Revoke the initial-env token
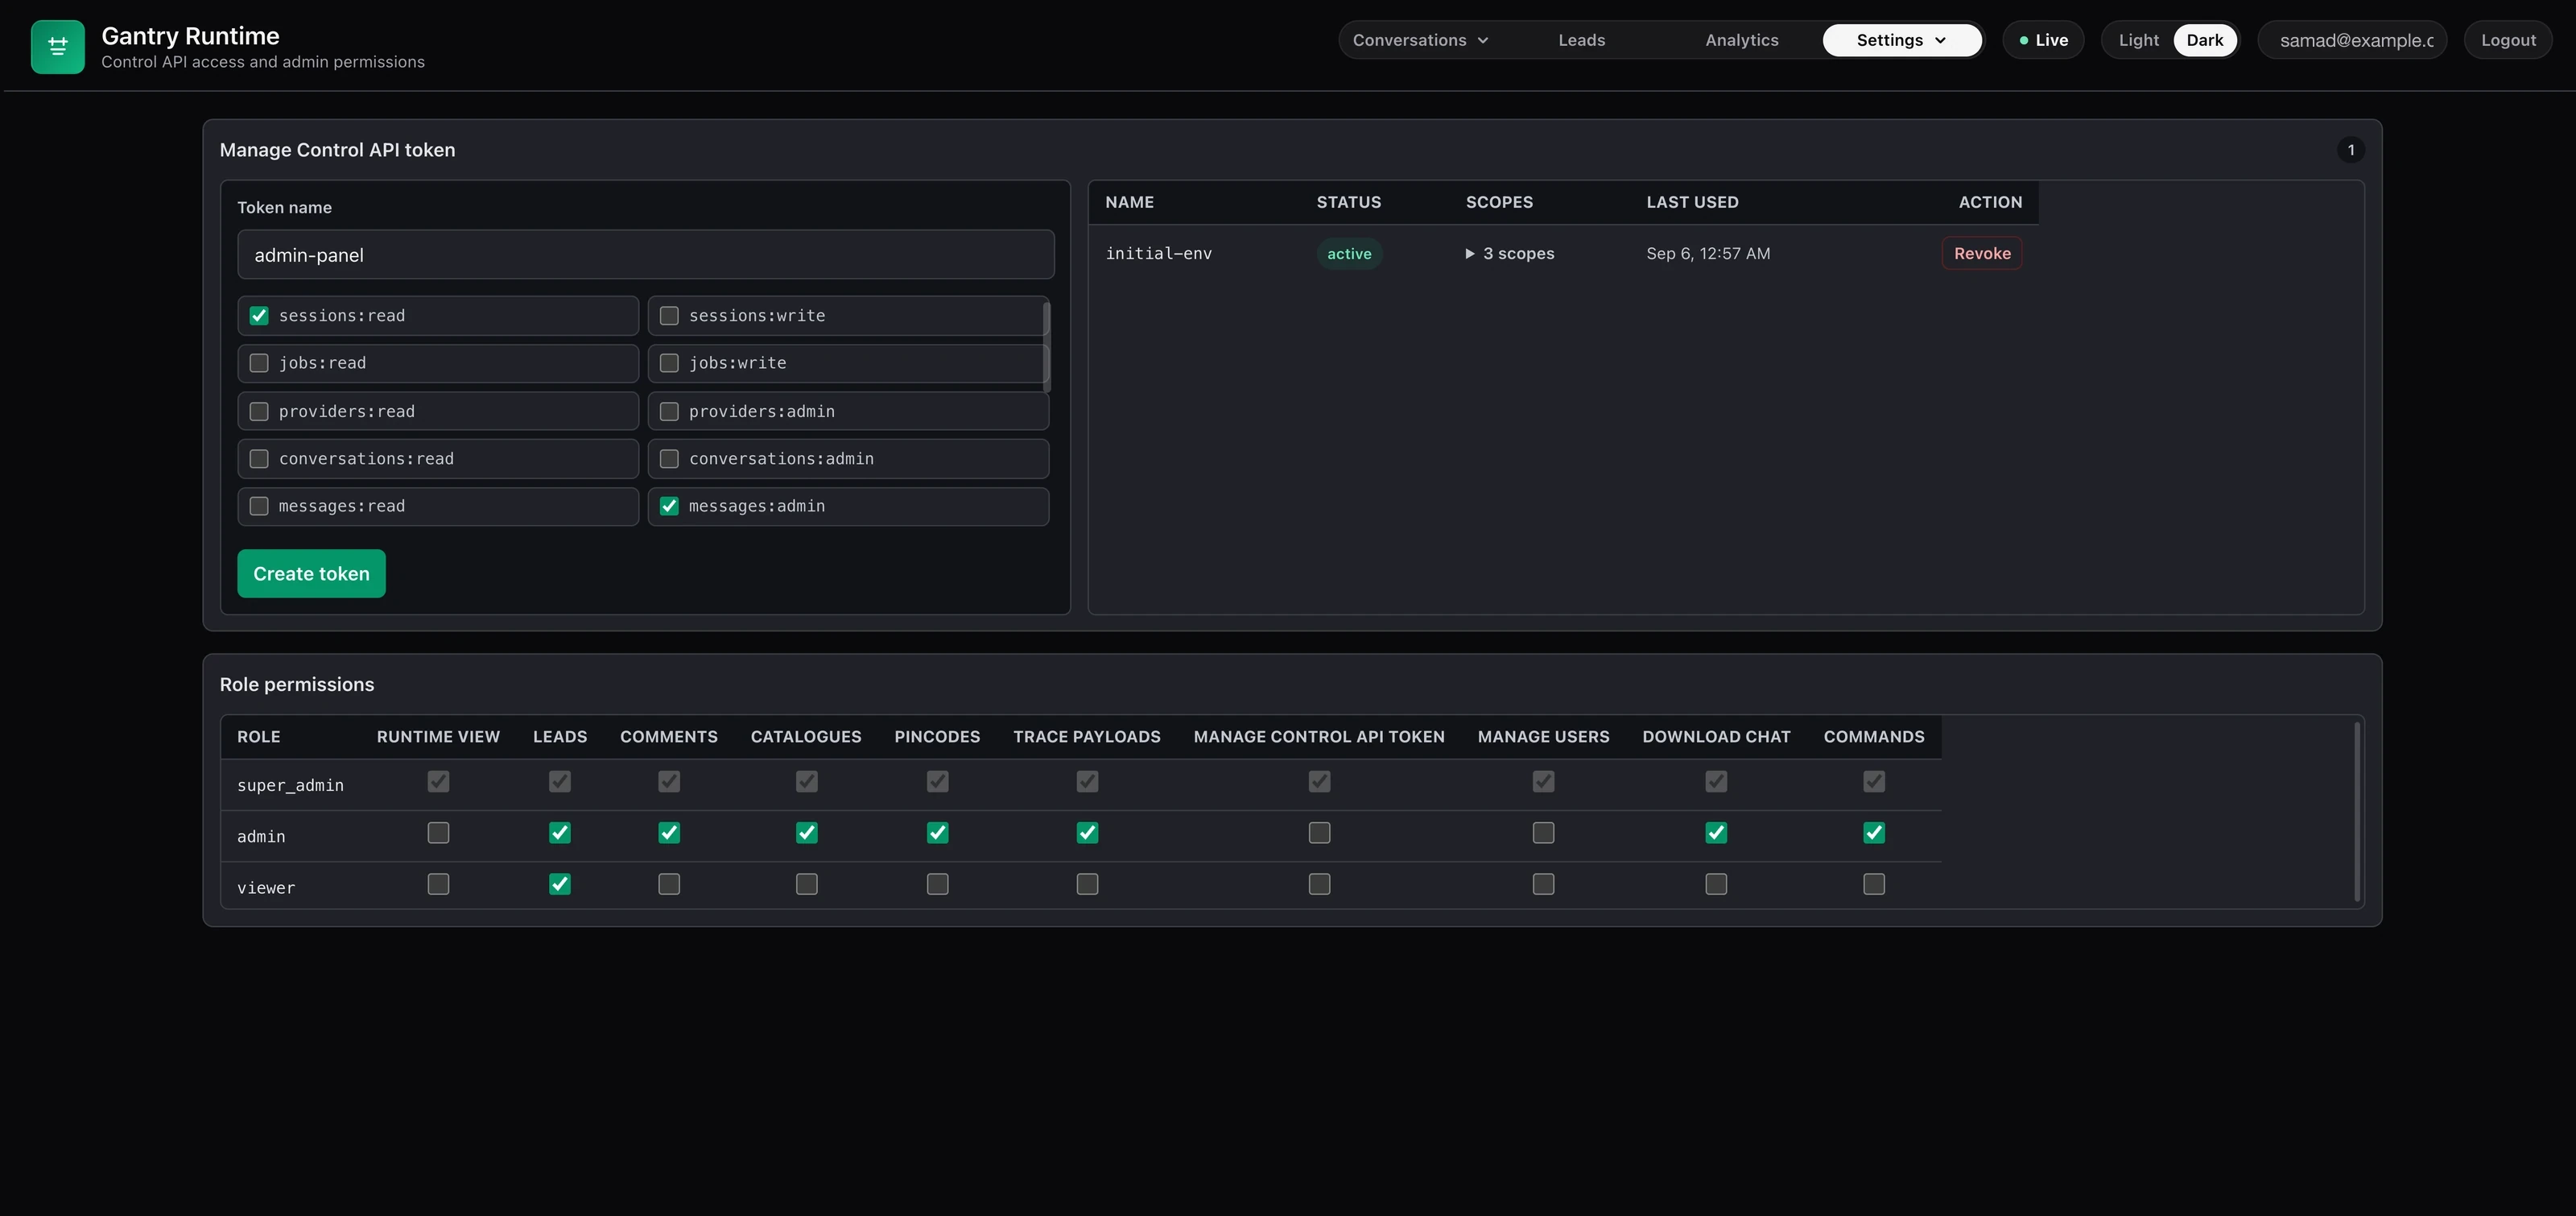 1982,254
